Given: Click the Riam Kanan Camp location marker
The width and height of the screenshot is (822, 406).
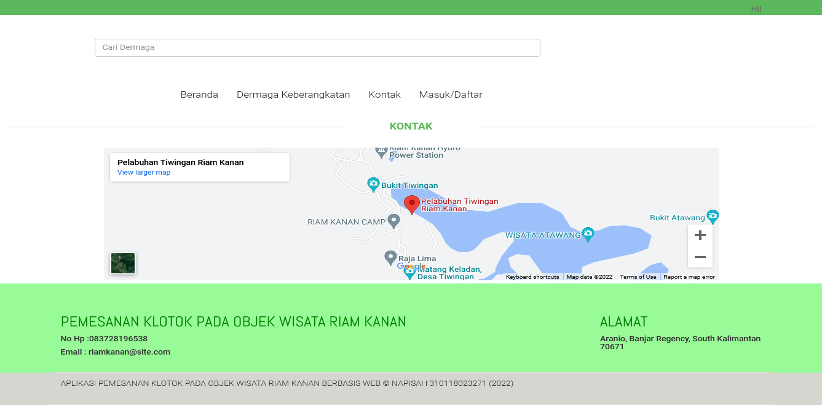Looking at the screenshot, I should [394, 221].
